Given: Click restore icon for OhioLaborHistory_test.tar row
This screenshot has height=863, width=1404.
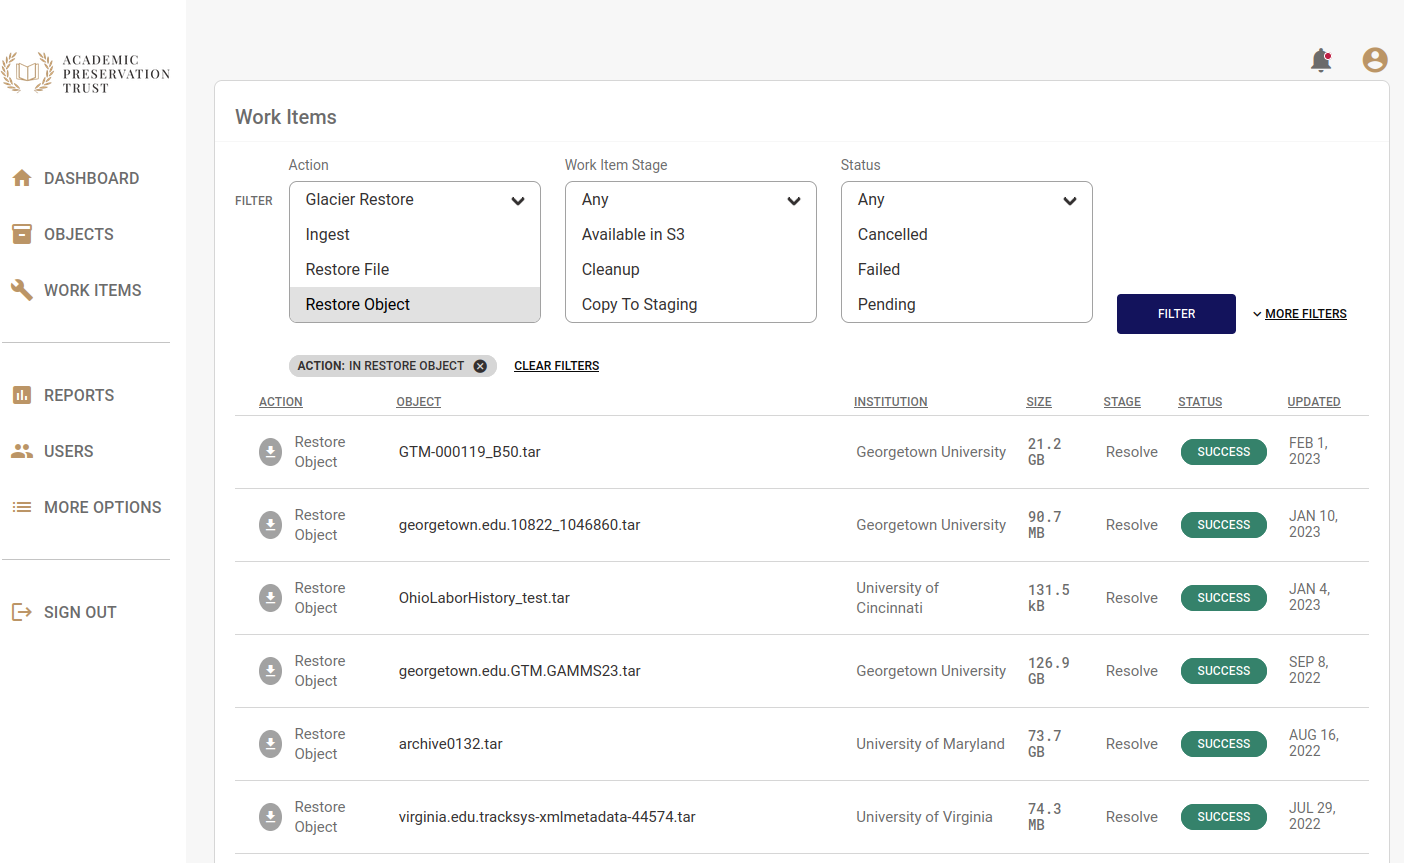Looking at the screenshot, I should coord(271,598).
